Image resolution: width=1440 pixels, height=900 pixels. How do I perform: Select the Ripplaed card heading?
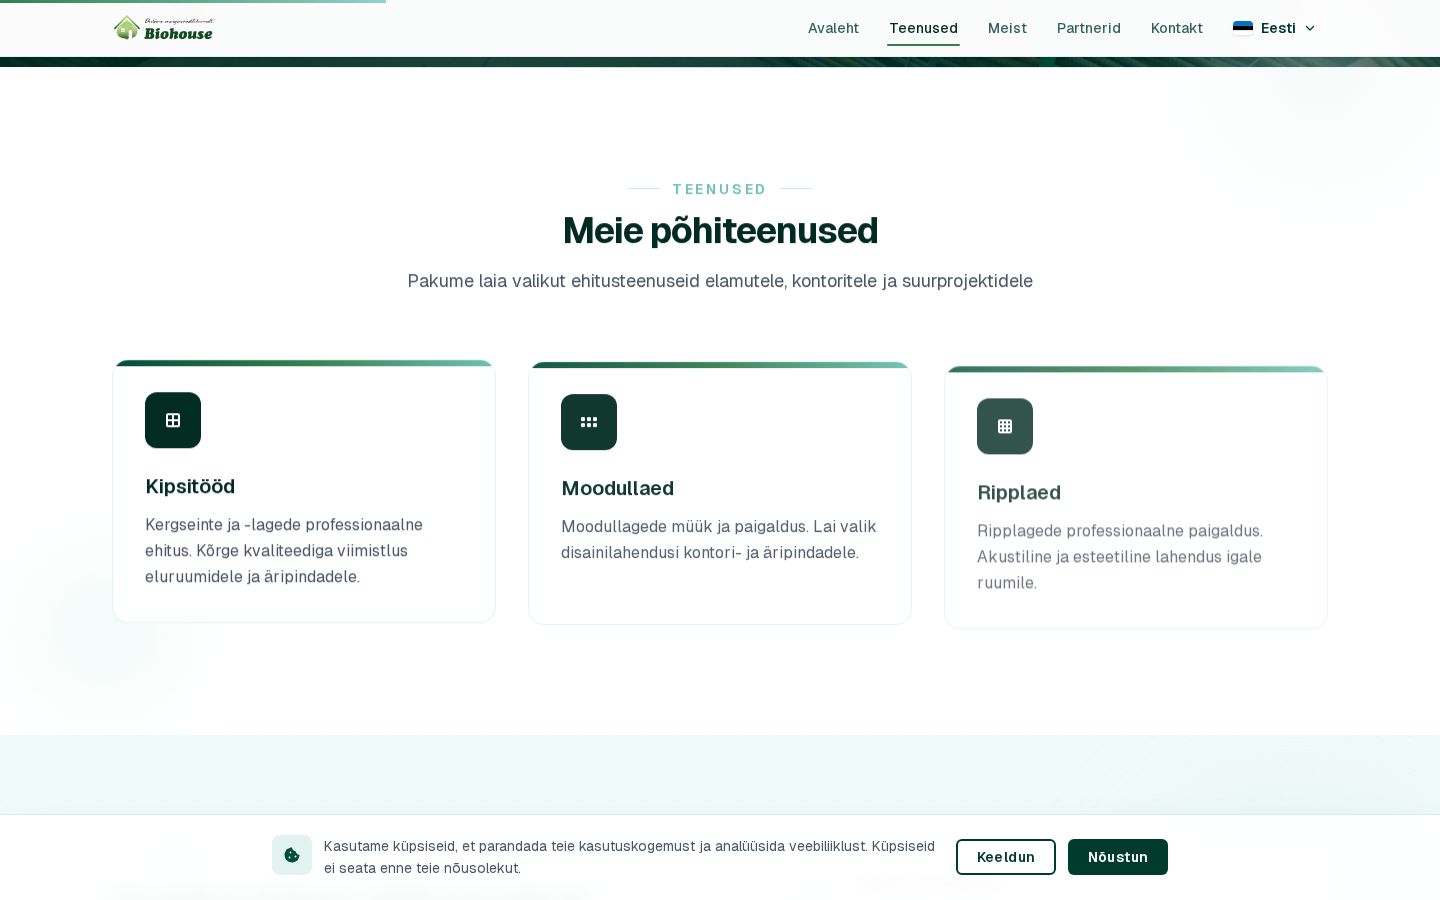(x=1018, y=493)
